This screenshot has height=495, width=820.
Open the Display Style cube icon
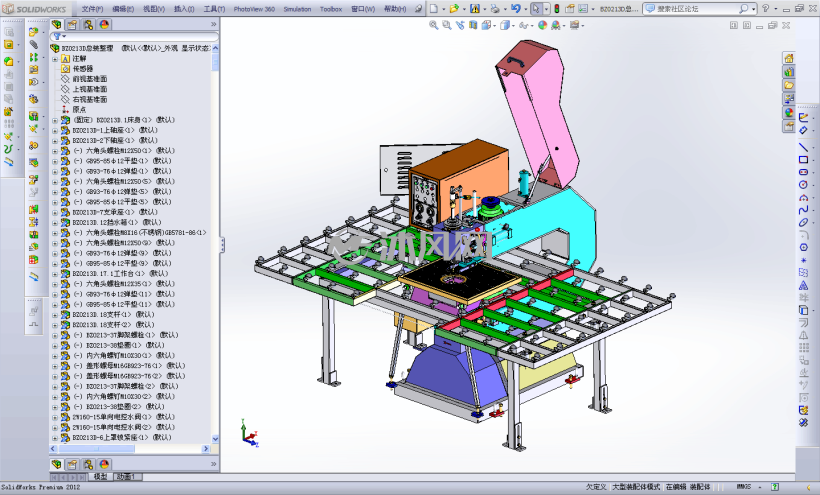505,25
